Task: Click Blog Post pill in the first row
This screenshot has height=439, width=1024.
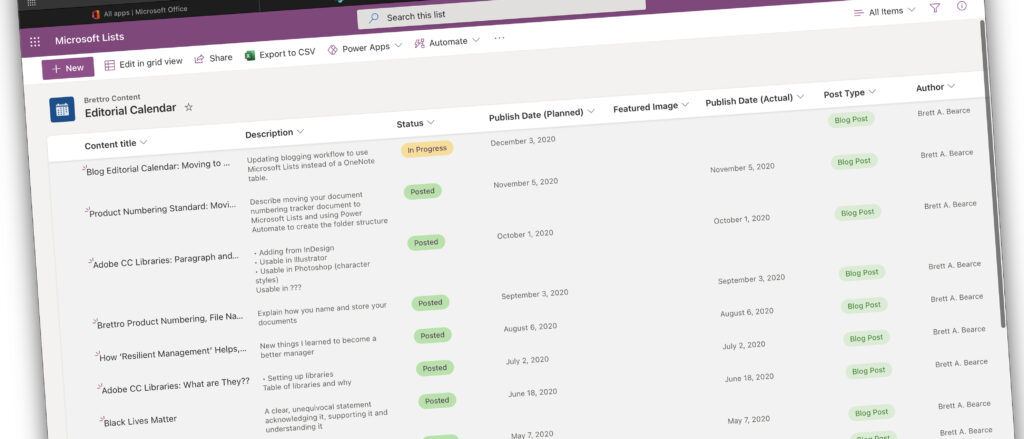Action: tap(851, 120)
